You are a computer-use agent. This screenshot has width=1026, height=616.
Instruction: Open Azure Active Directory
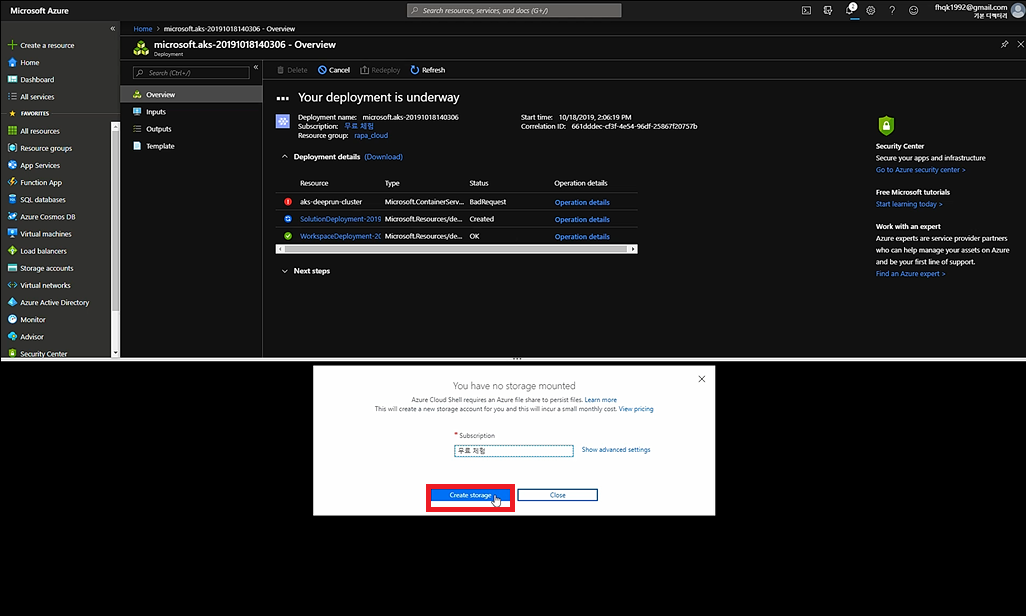coord(48,302)
